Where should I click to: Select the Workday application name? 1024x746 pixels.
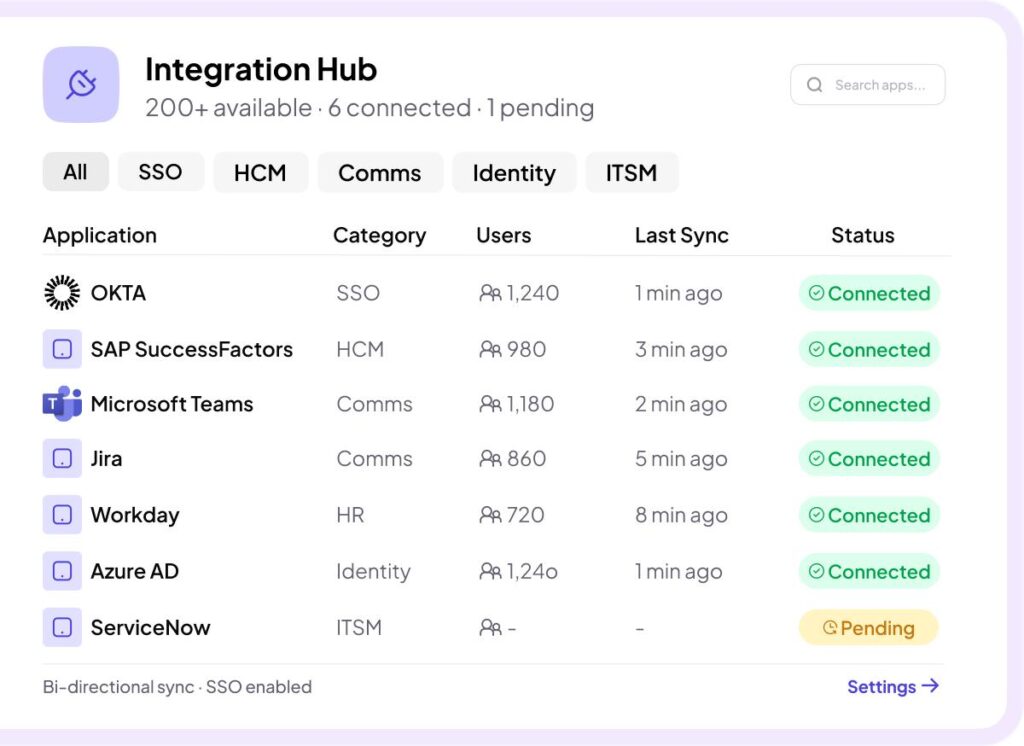click(x=135, y=515)
